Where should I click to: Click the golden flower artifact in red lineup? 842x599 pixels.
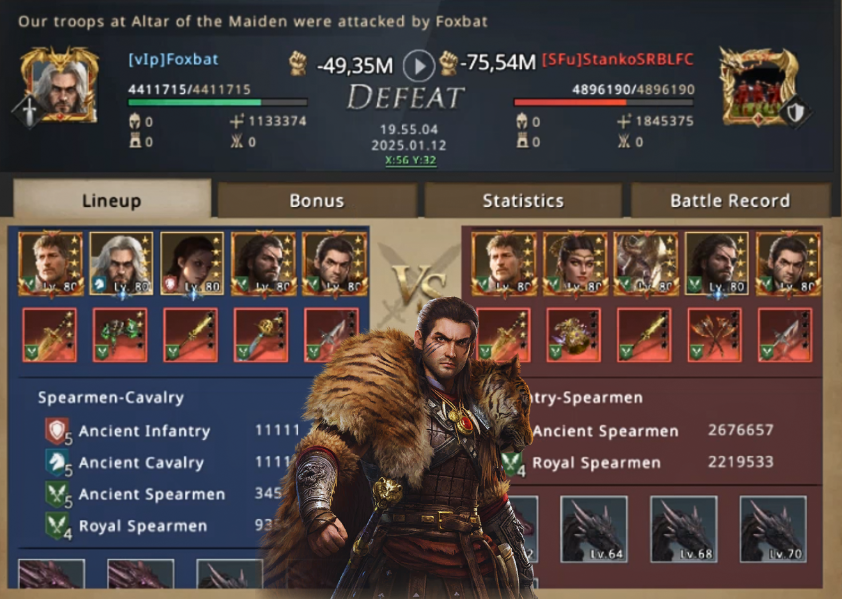pyautogui.click(x=574, y=335)
